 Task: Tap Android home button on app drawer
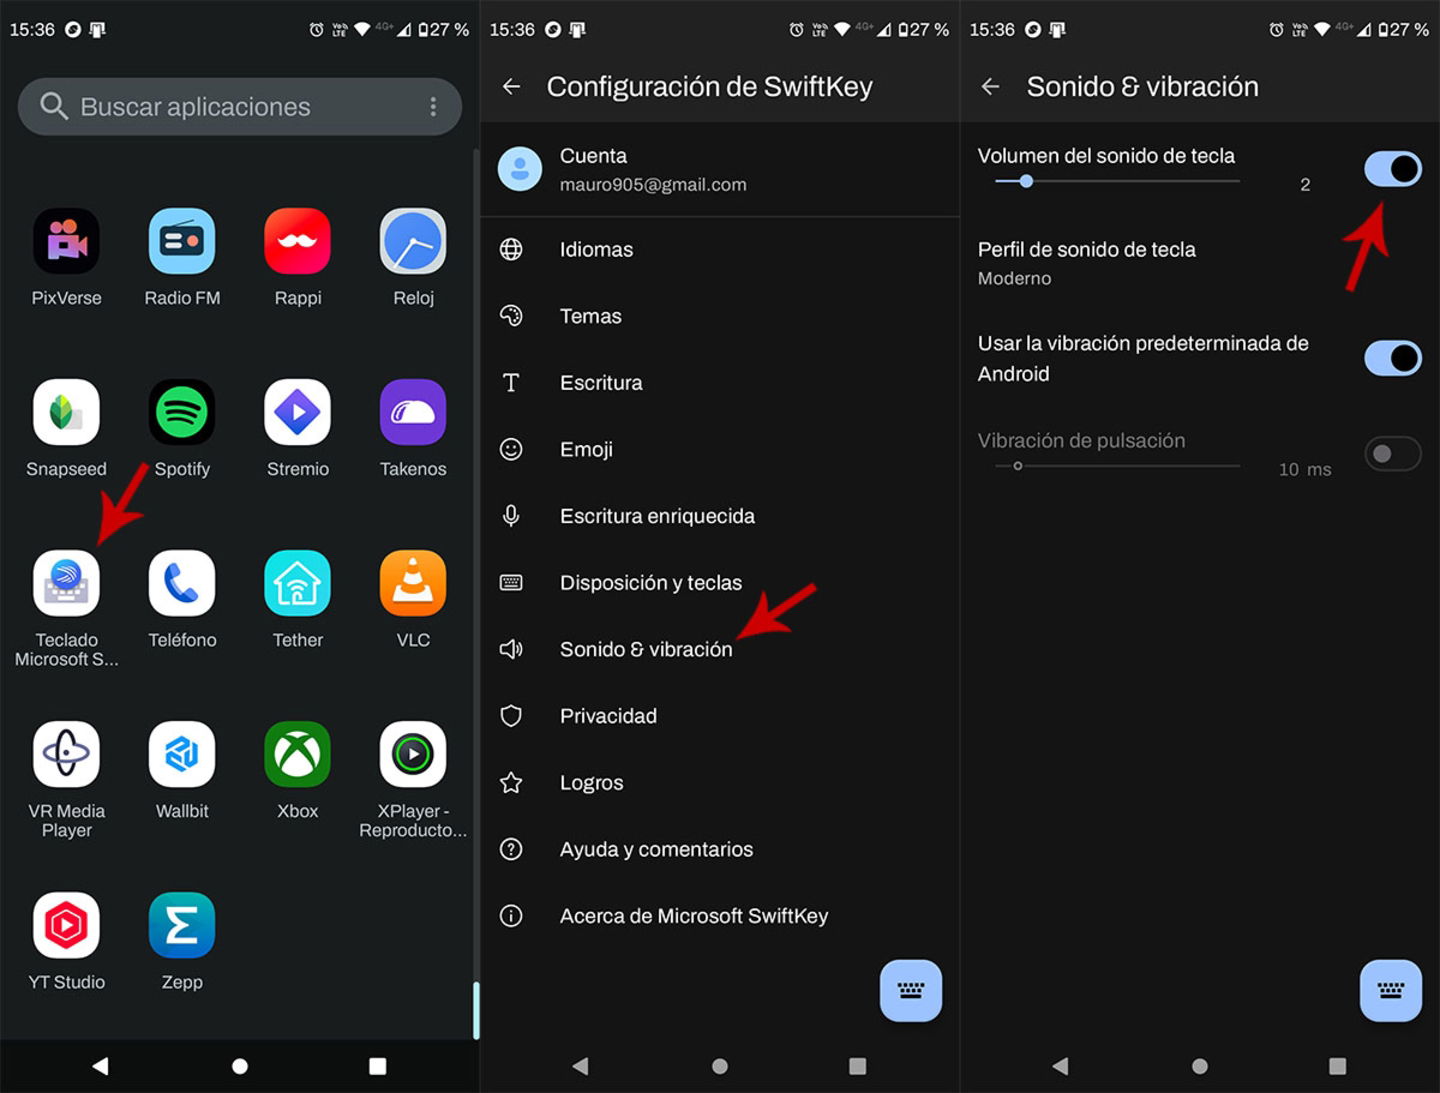click(x=240, y=1066)
